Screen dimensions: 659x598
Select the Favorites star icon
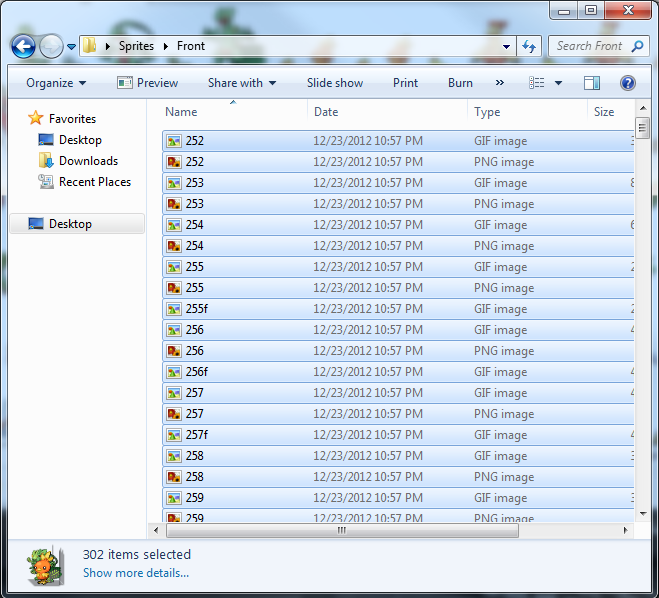36,119
